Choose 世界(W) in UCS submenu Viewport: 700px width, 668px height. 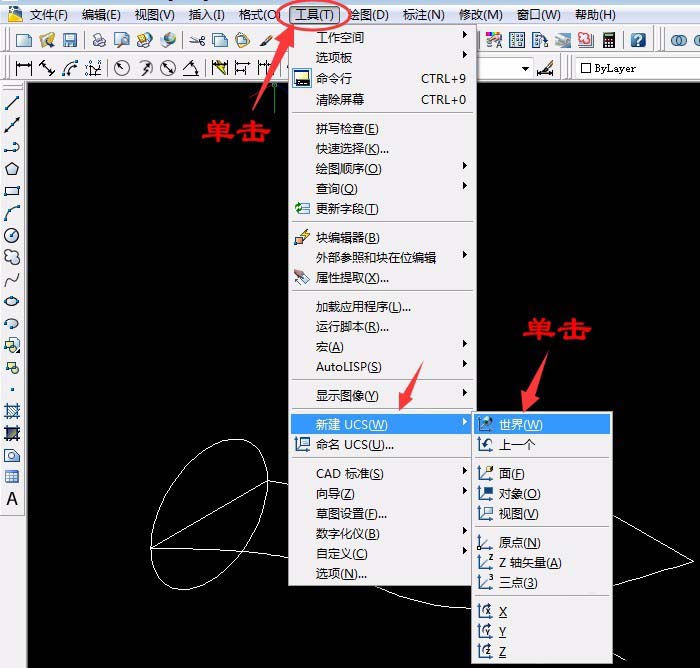542,424
